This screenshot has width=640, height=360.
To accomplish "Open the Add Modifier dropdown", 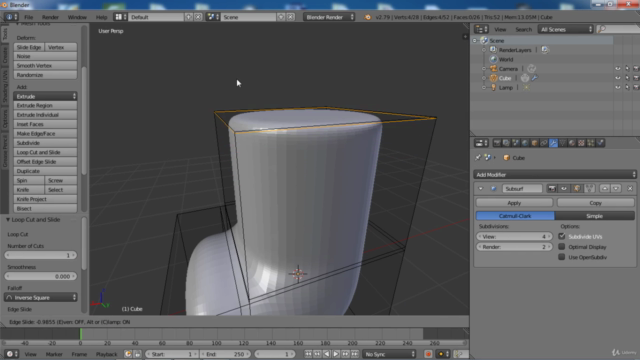I will point(555,175).
